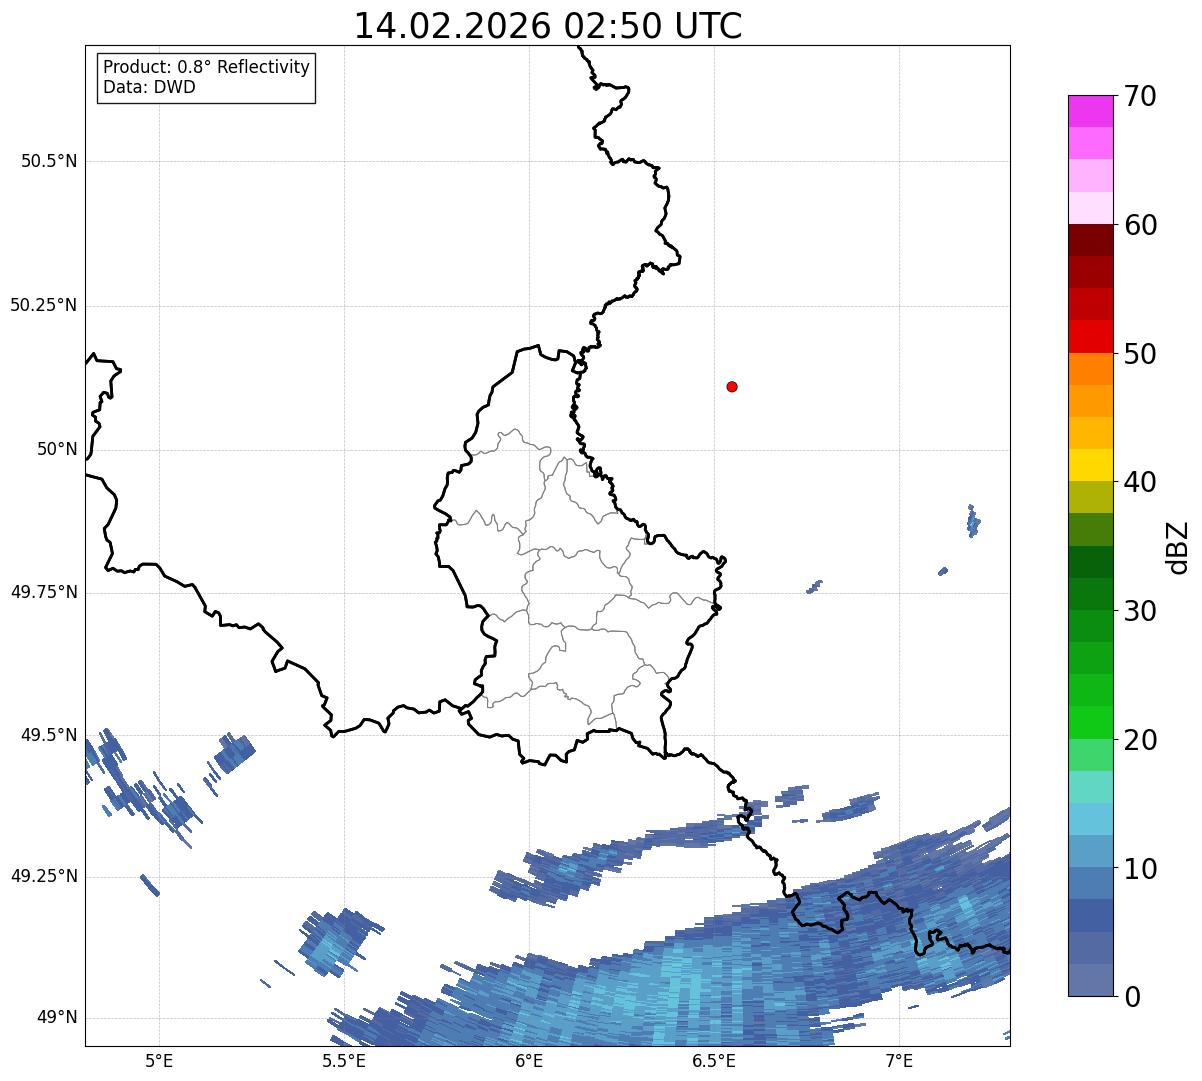Click the orange colorbar segment below 50
This screenshot has height=1081, width=1202.
click(1090, 369)
